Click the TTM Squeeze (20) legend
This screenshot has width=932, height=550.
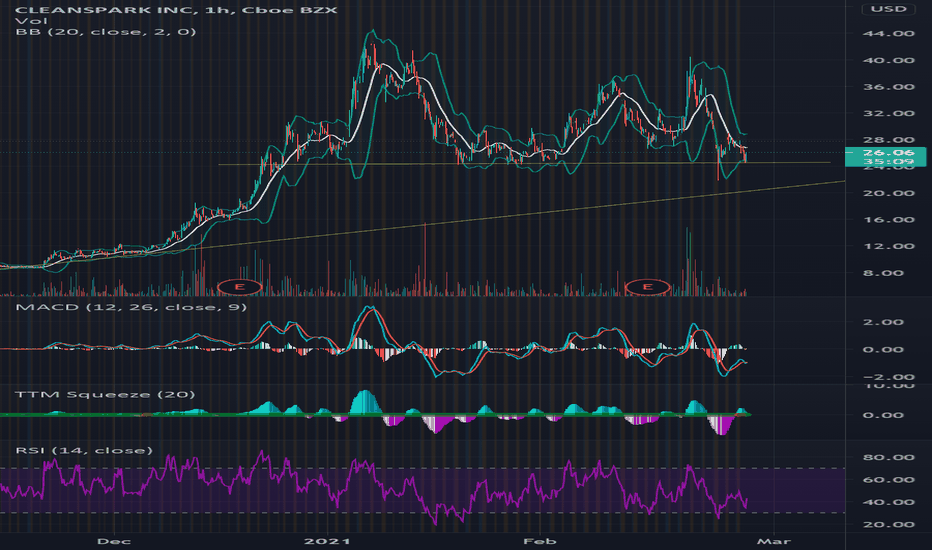coord(105,394)
